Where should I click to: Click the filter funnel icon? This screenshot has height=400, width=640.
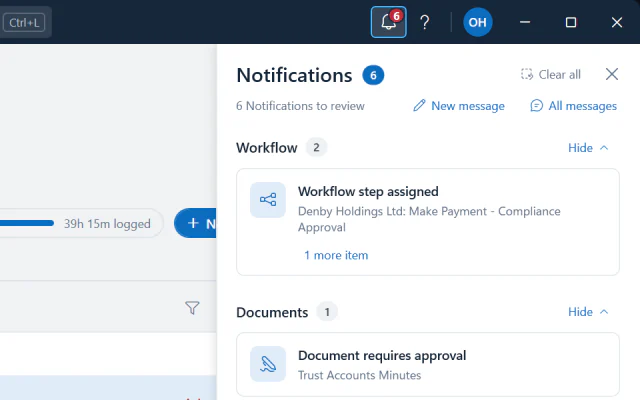click(192, 308)
